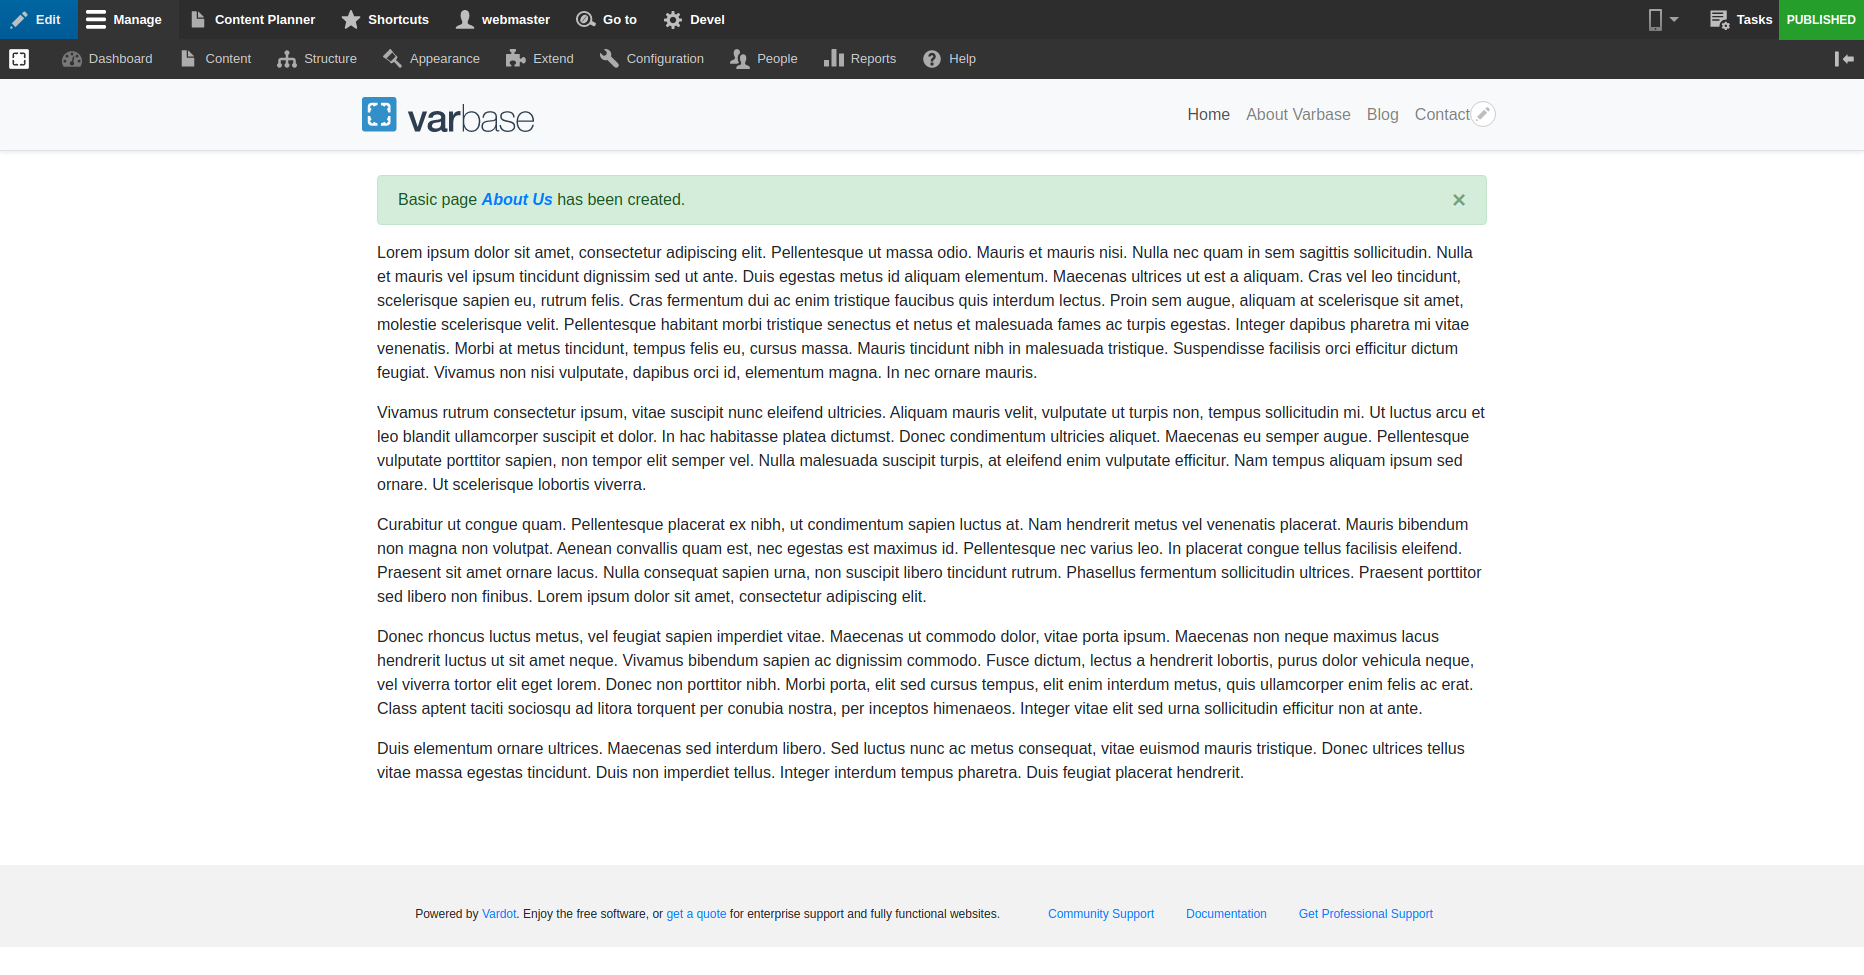Click the Varbase home icon in admin toolbar
Viewport: 1864px width, 975px height.
click(19, 59)
